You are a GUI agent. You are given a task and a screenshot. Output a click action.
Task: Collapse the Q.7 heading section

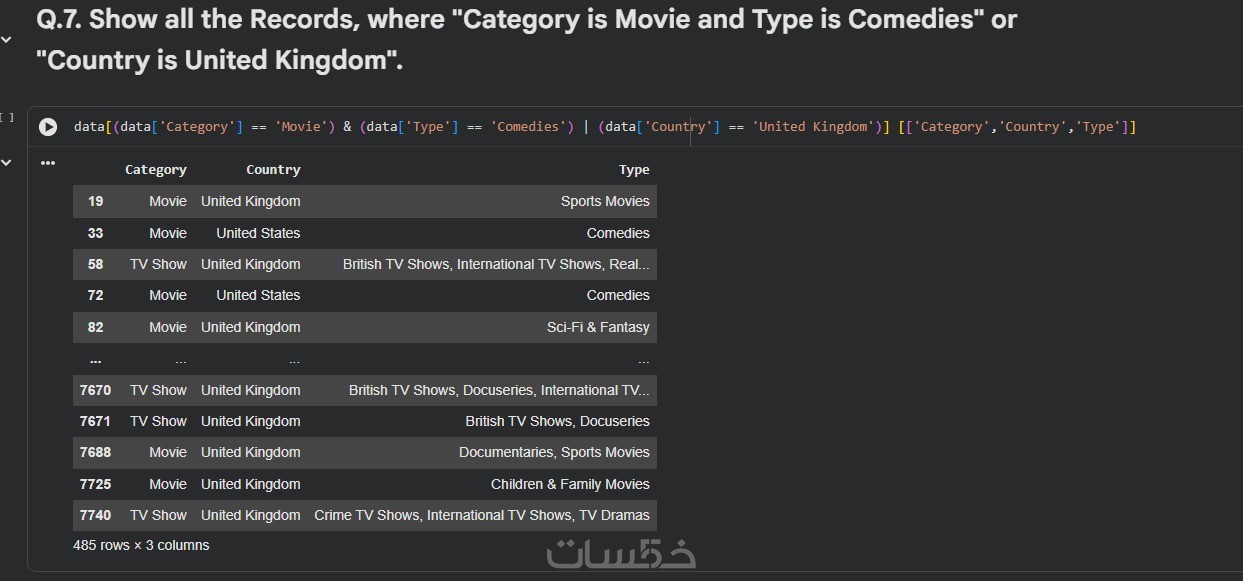[x=7, y=40]
